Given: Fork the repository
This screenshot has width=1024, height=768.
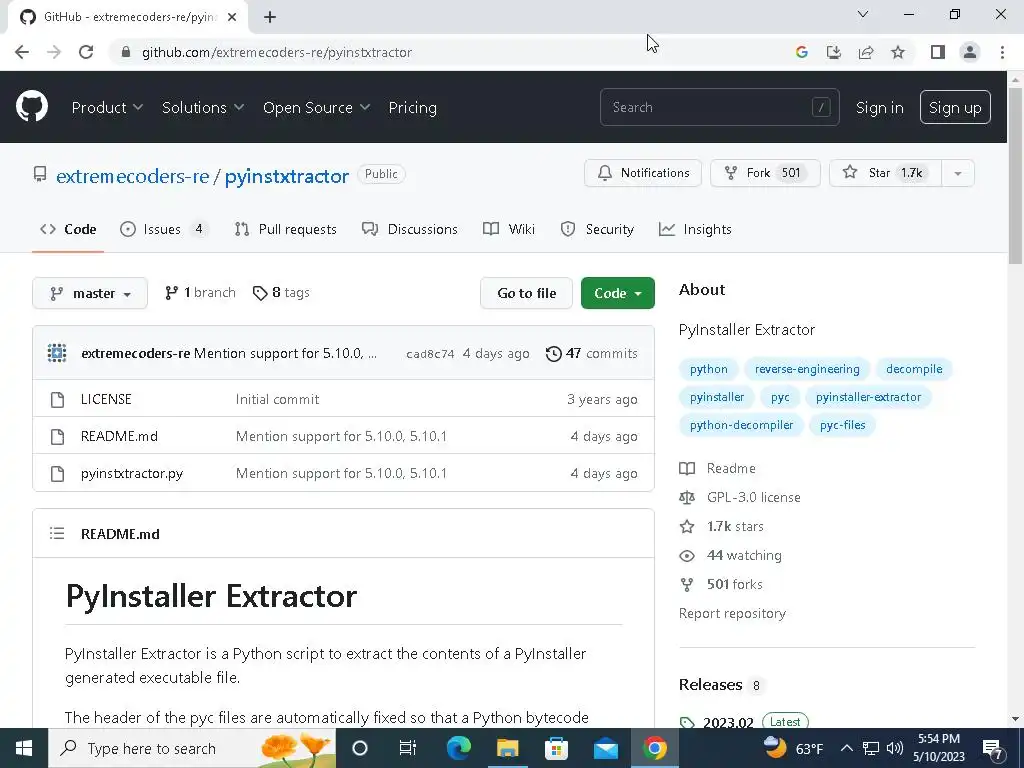Looking at the screenshot, I should (765, 173).
